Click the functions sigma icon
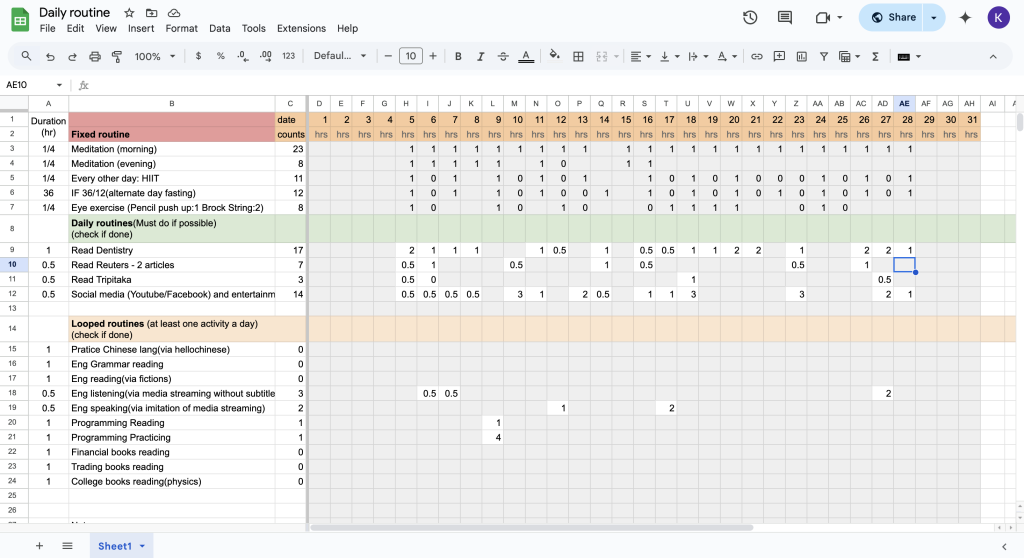 tap(875, 56)
